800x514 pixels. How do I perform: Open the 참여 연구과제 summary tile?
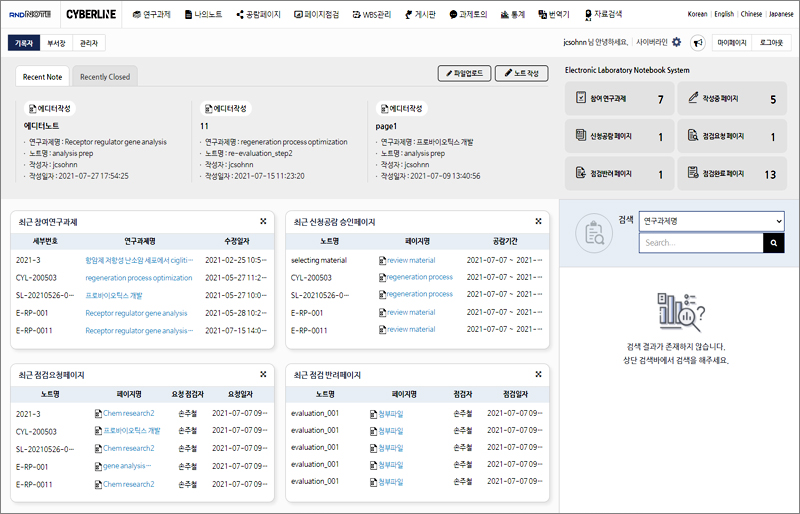(617, 99)
